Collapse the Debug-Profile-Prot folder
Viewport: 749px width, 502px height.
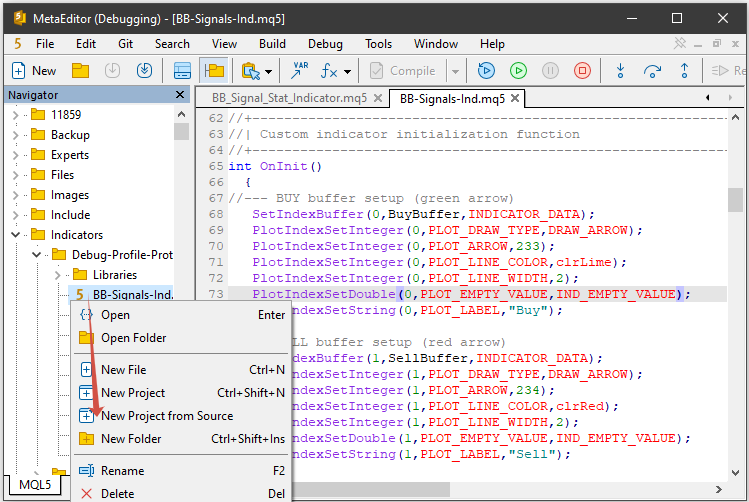click(x=36, y=255)
